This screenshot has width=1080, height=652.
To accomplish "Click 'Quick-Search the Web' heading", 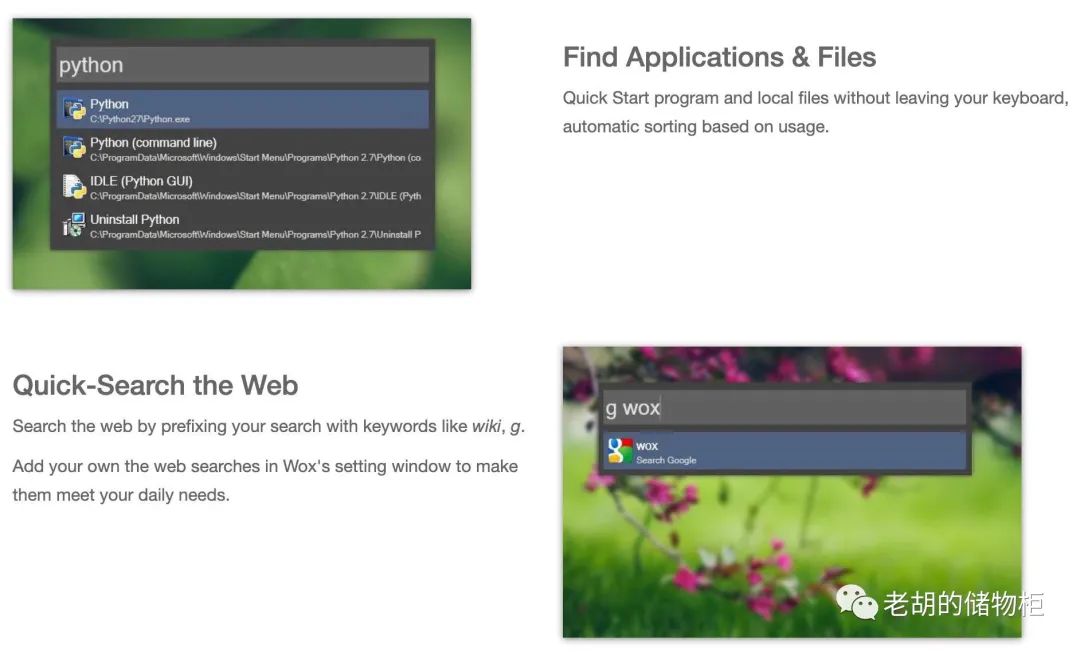I will [x=155, y=386].
